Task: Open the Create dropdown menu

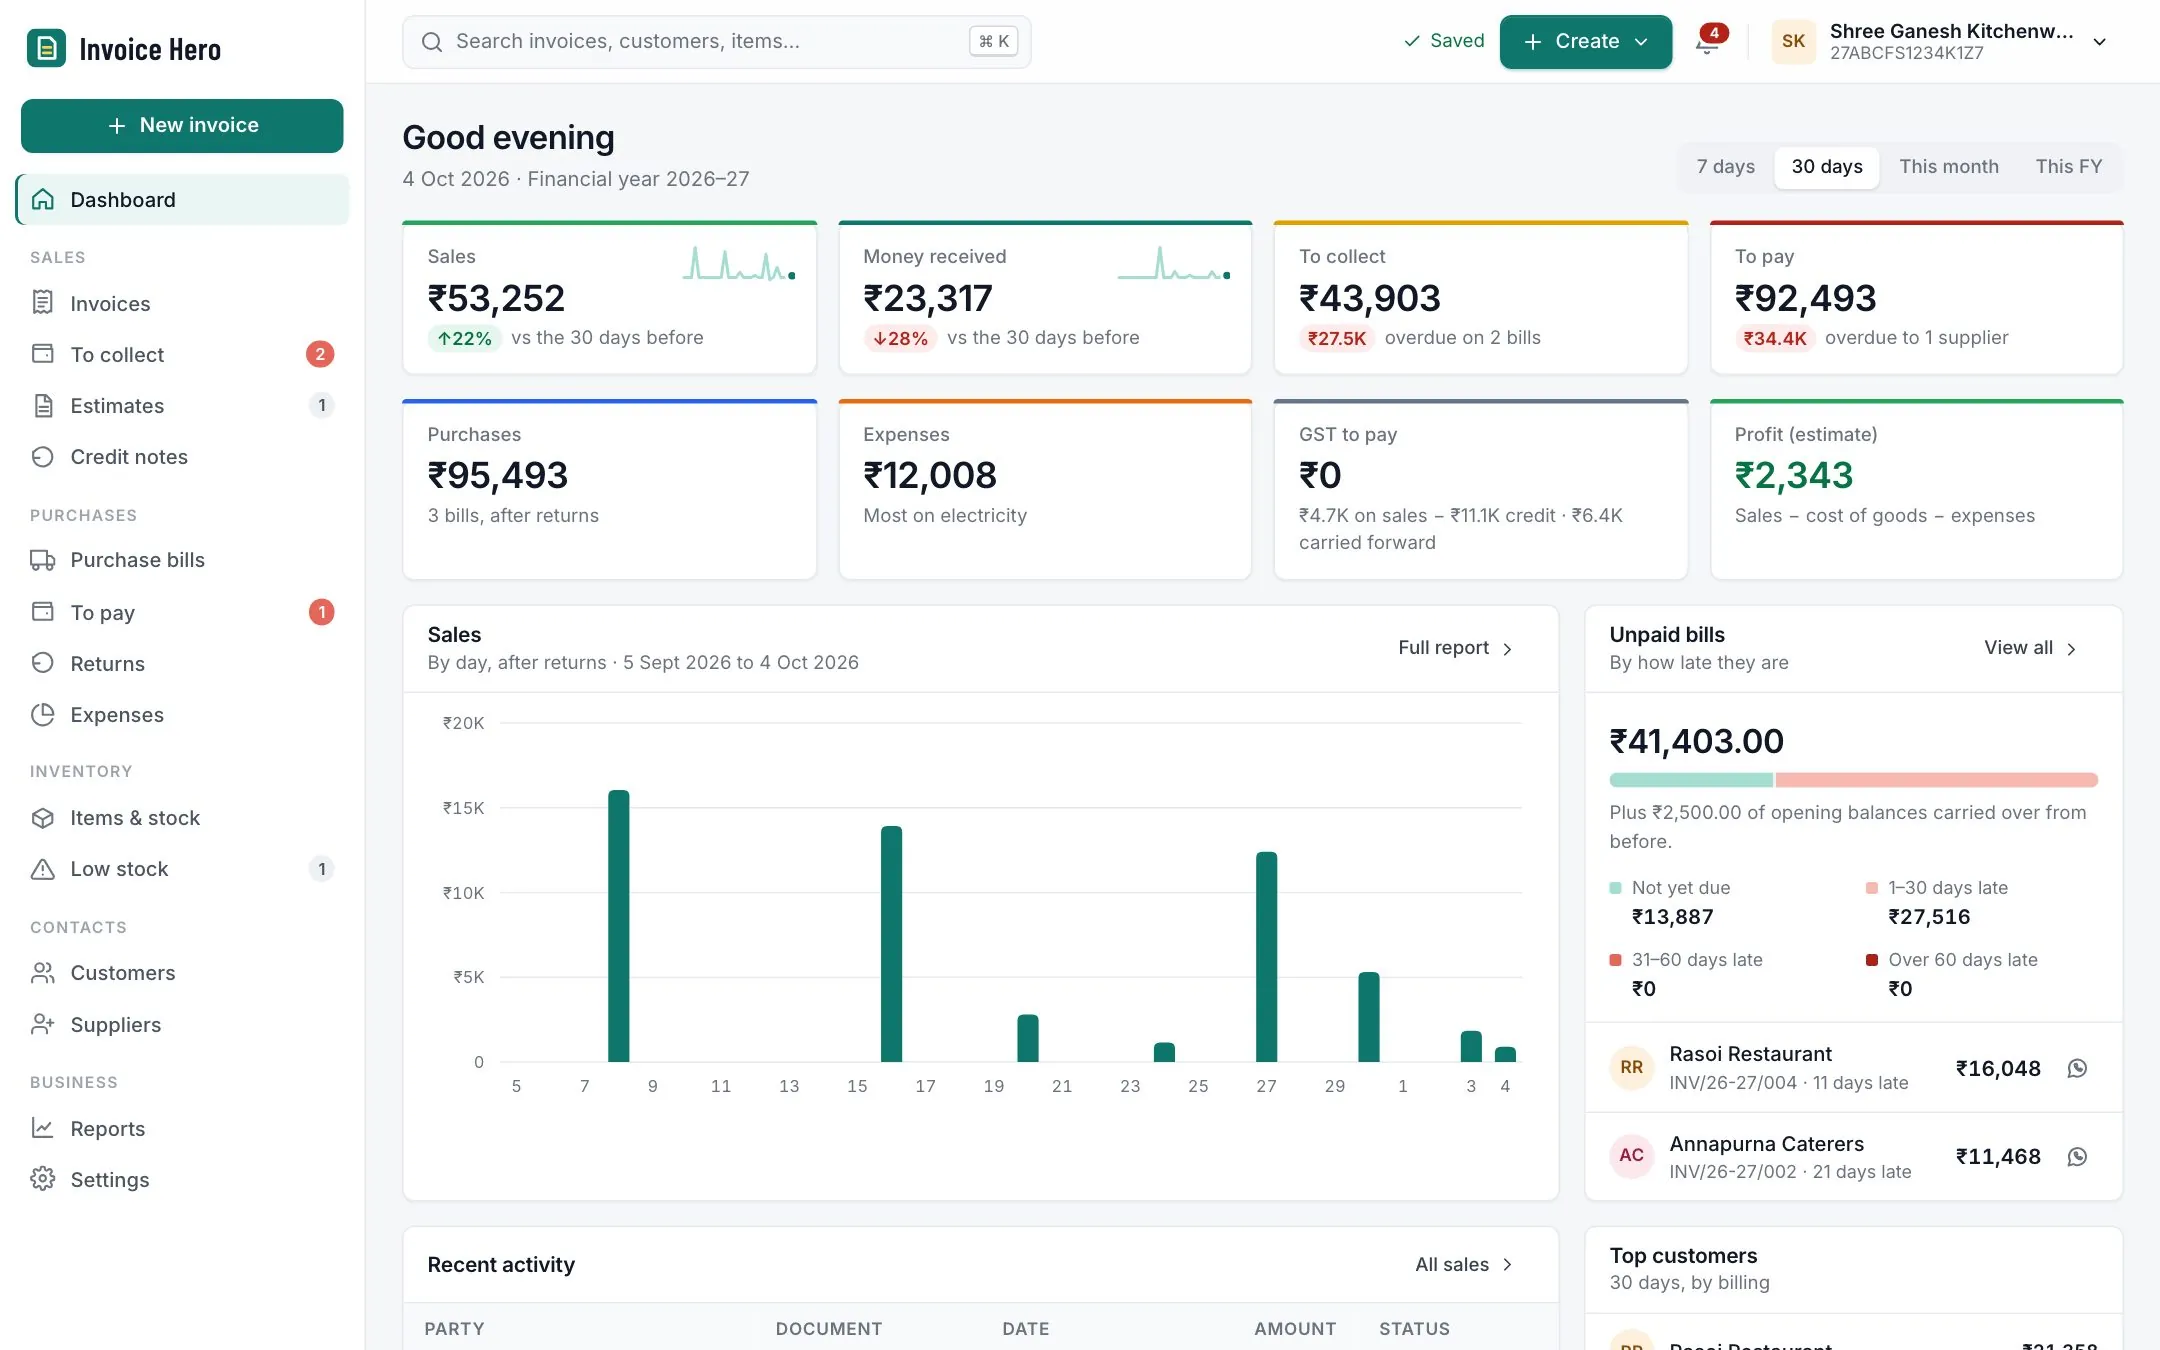Action: coord(1585,42)
